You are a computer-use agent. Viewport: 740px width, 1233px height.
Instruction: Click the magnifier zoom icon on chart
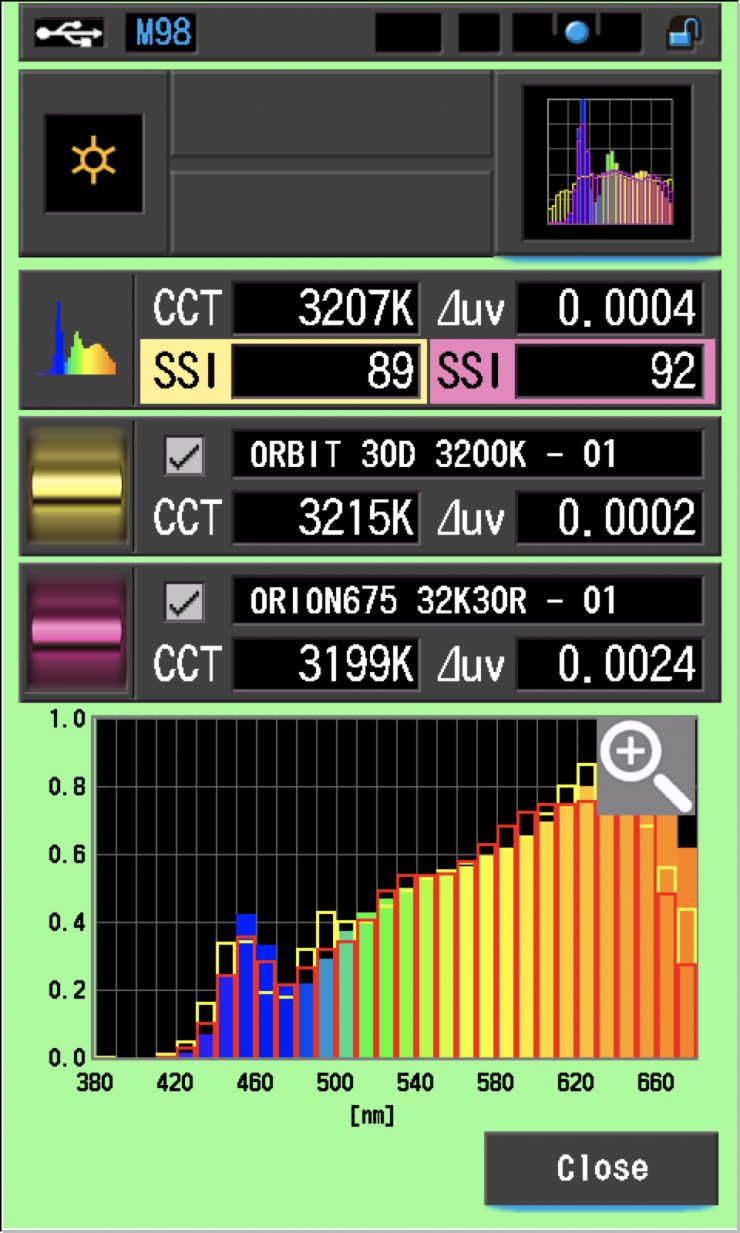pyautogui.click(x=646, y=765)
